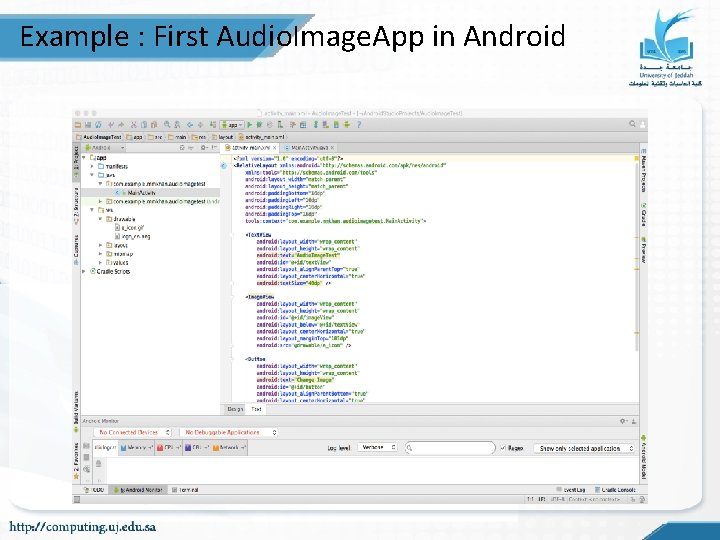720x540 pixels.
Task: Click the Save All toolbar icon
Action: 88,125
